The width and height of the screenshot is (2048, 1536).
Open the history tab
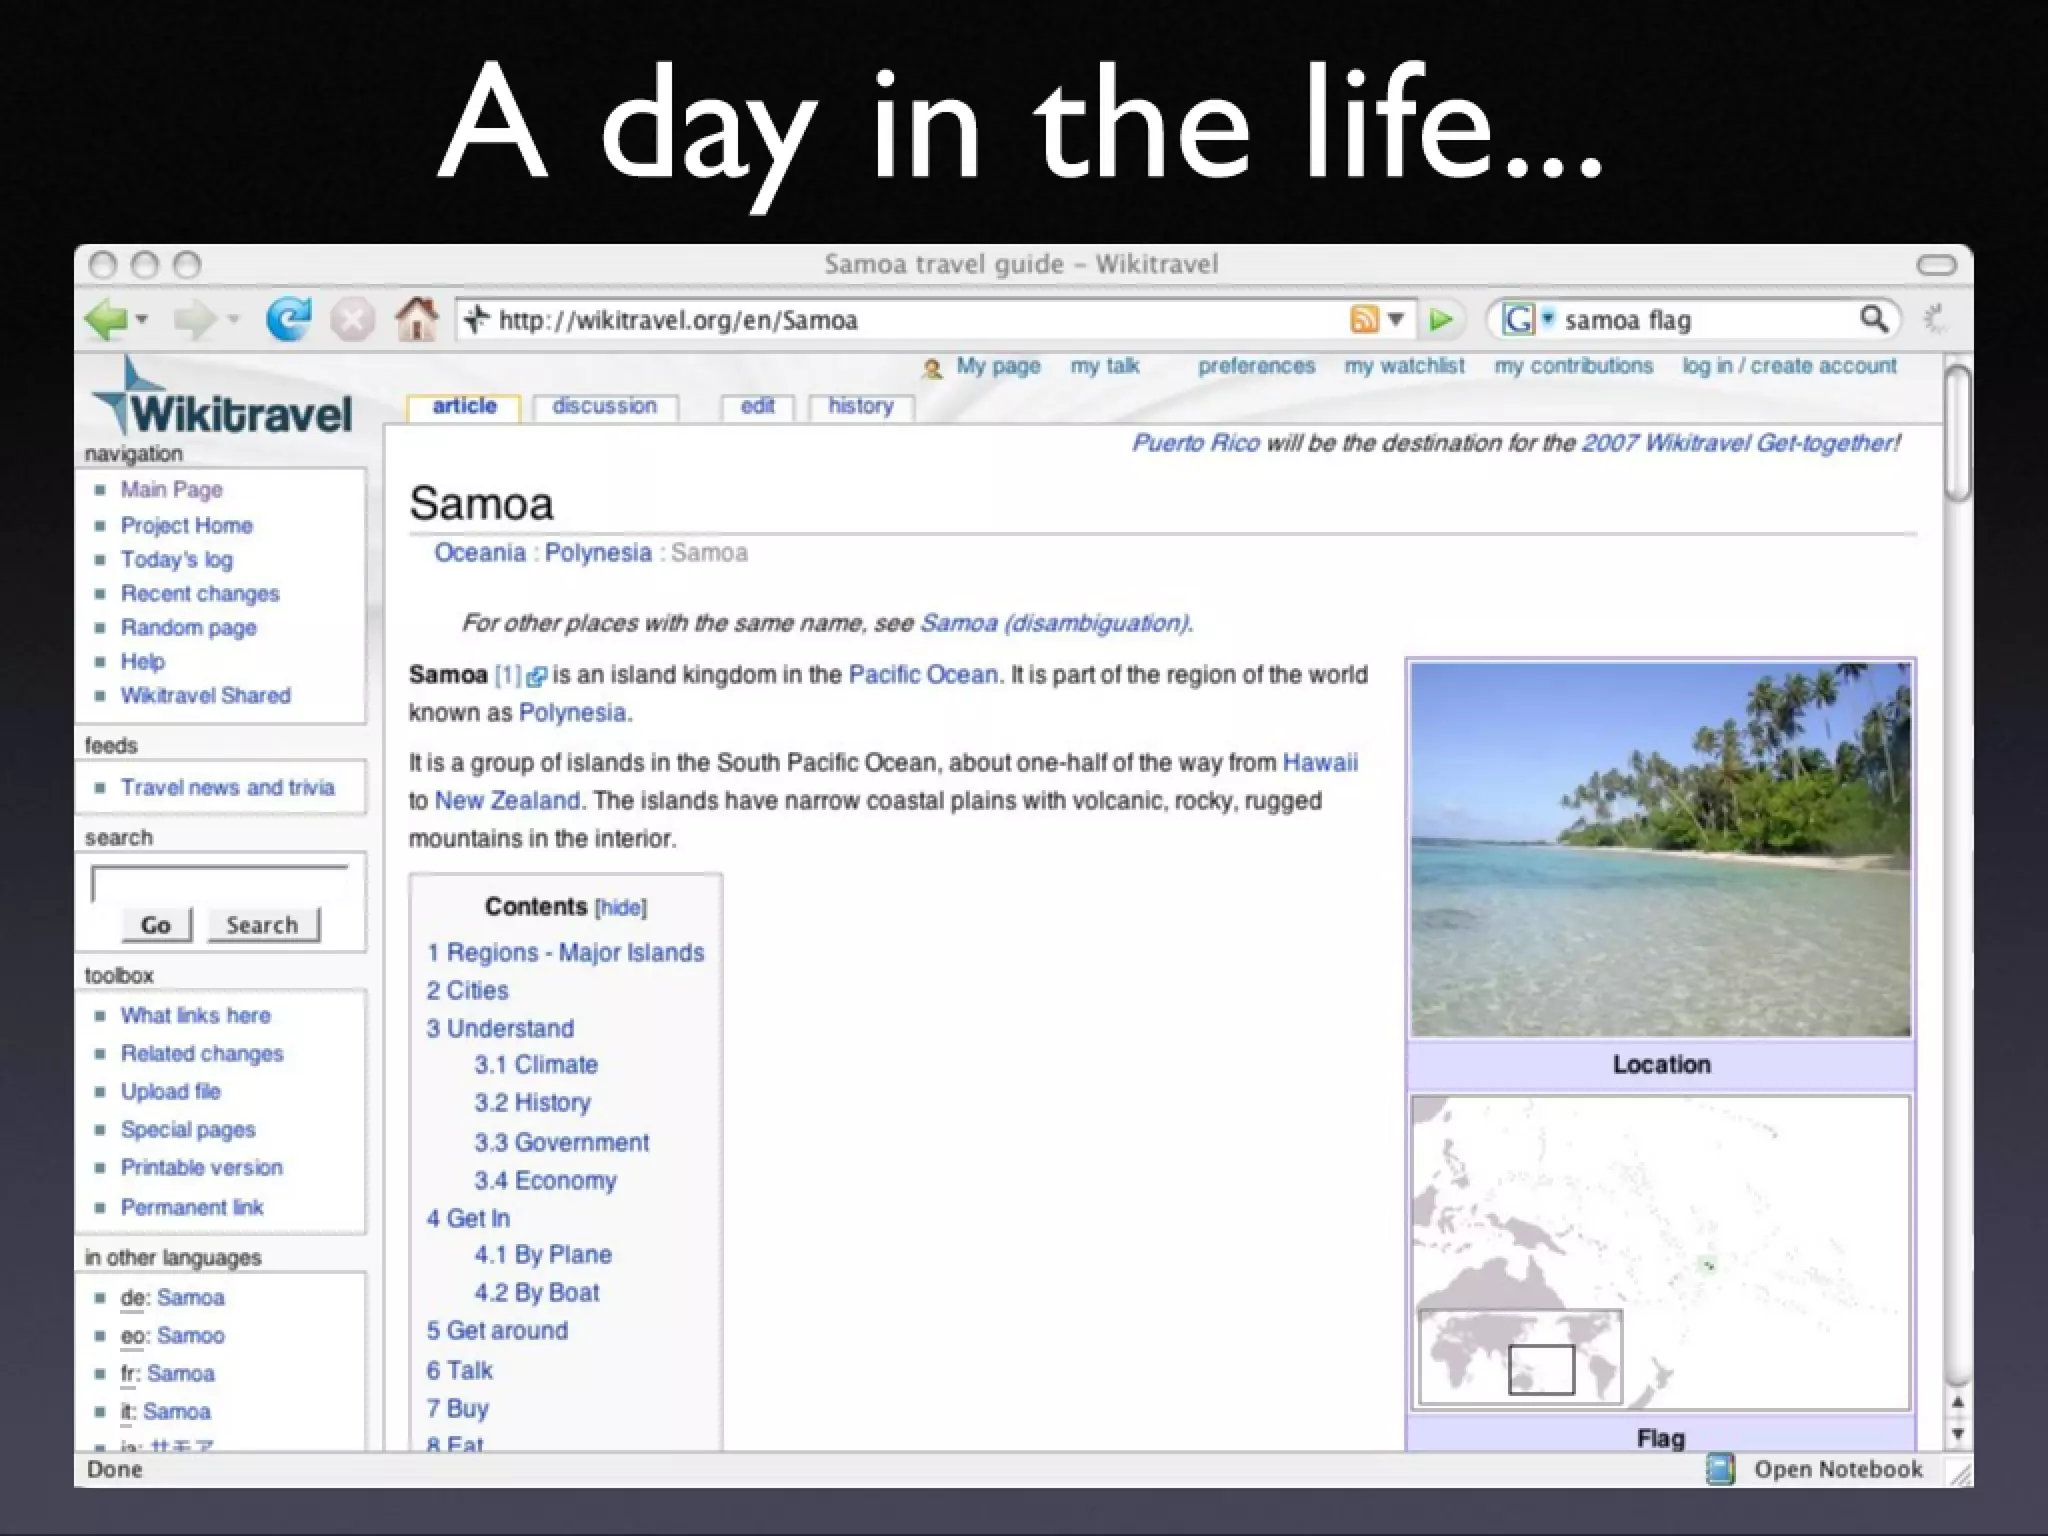[x=860, y=406]
